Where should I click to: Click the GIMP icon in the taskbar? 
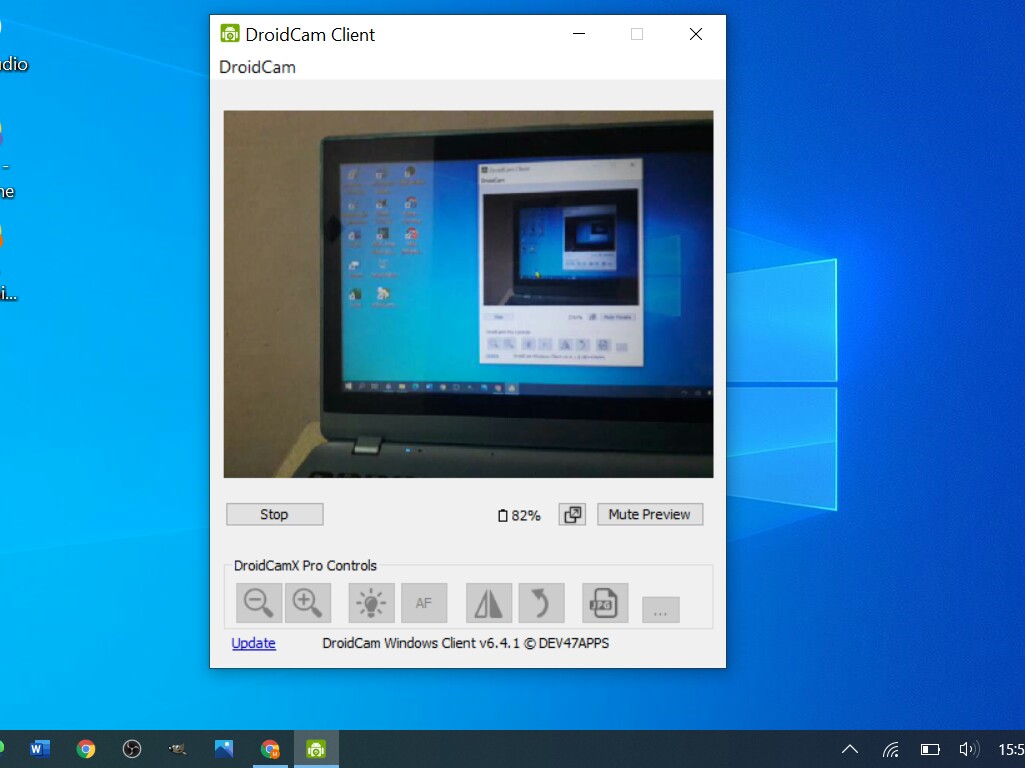tap(177, 749)
